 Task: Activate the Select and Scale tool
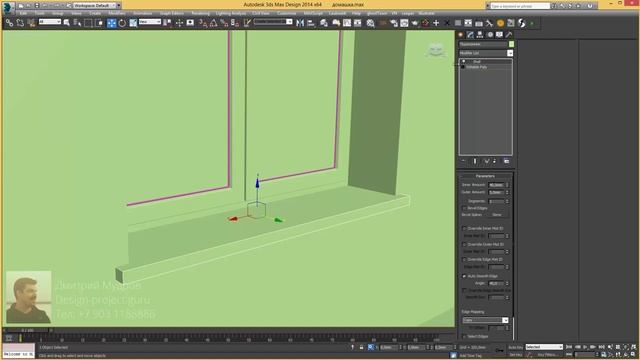point(133,23)
